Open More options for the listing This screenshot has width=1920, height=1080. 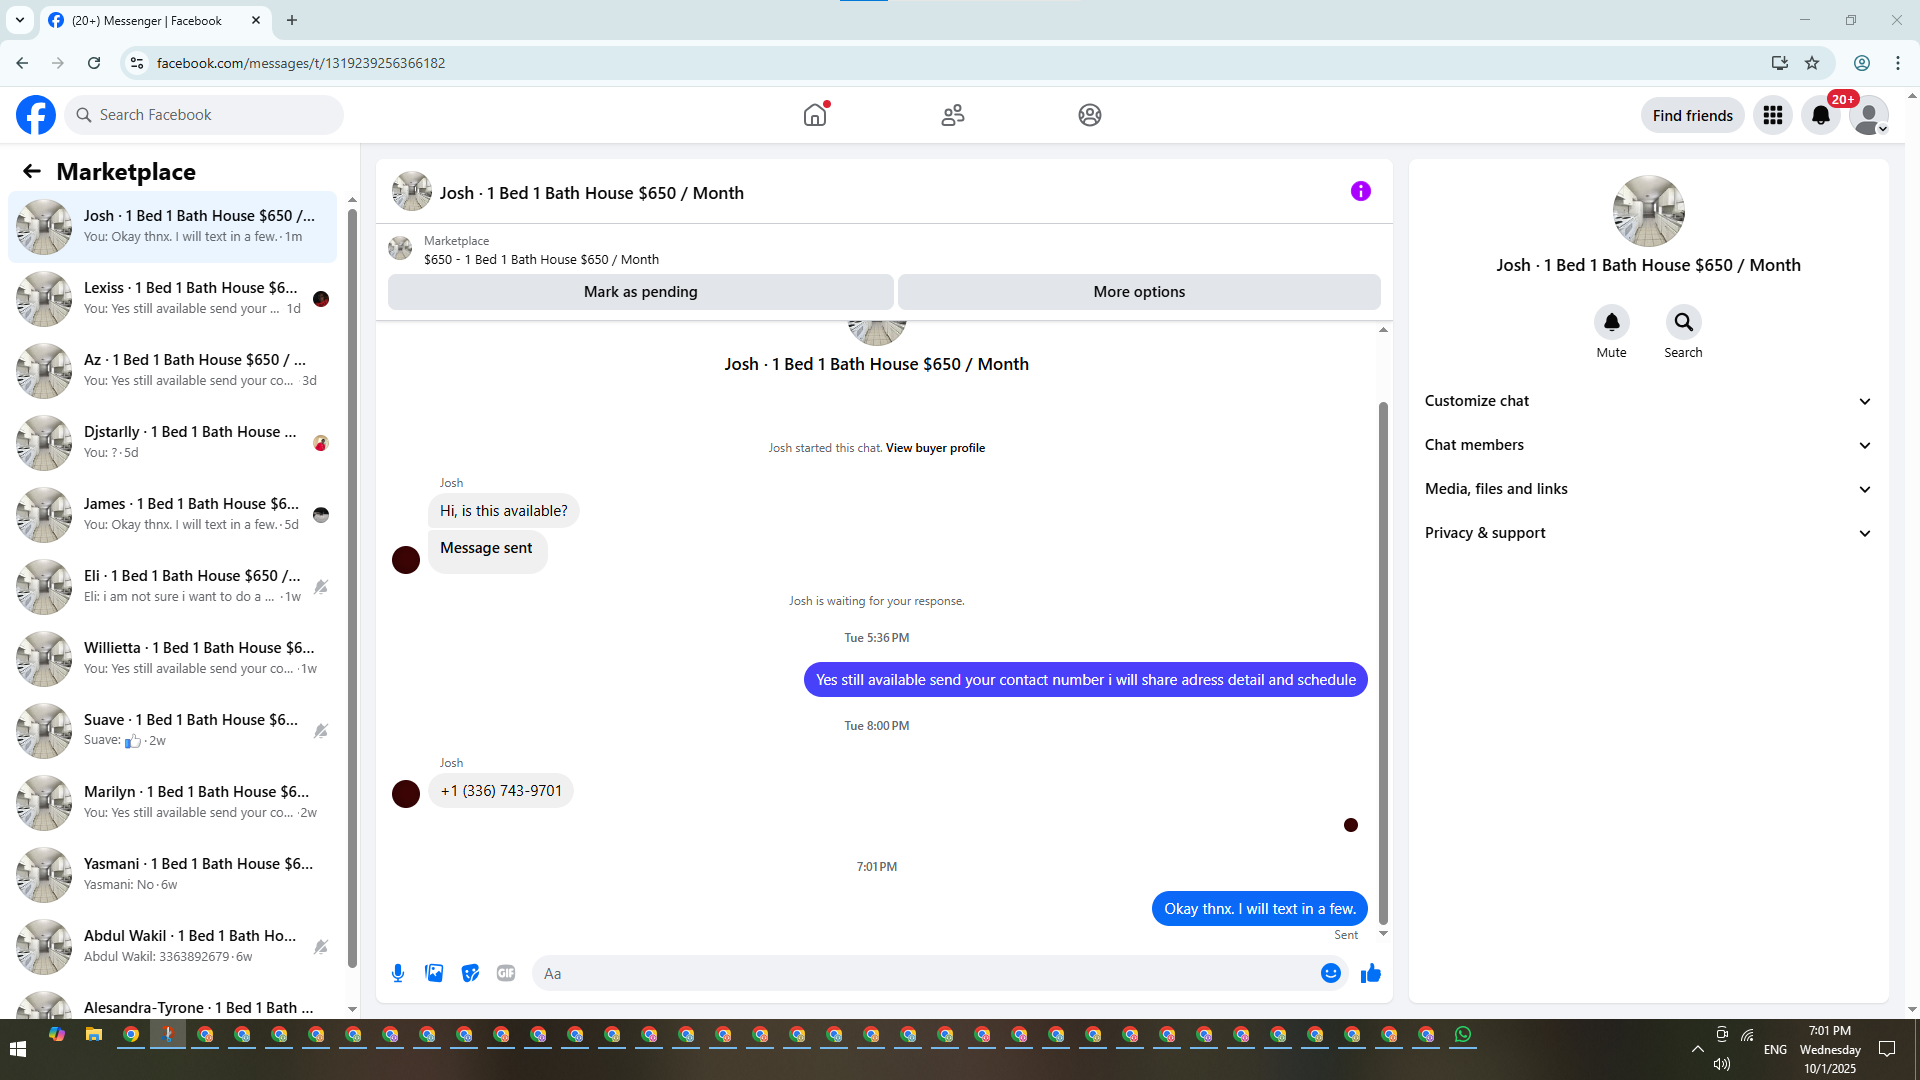(x=1139, y=292)
